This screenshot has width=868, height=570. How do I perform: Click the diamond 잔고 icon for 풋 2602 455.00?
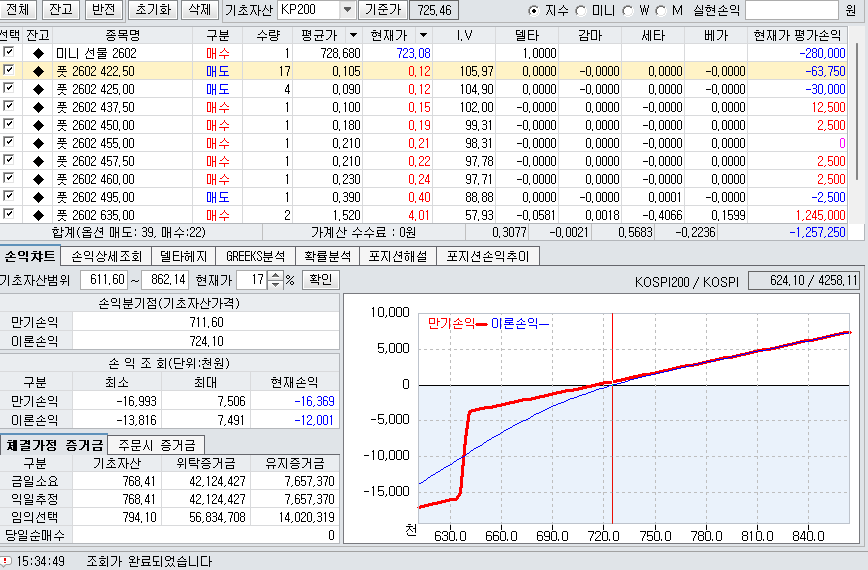pyautogui.click(x=38, y=143)
